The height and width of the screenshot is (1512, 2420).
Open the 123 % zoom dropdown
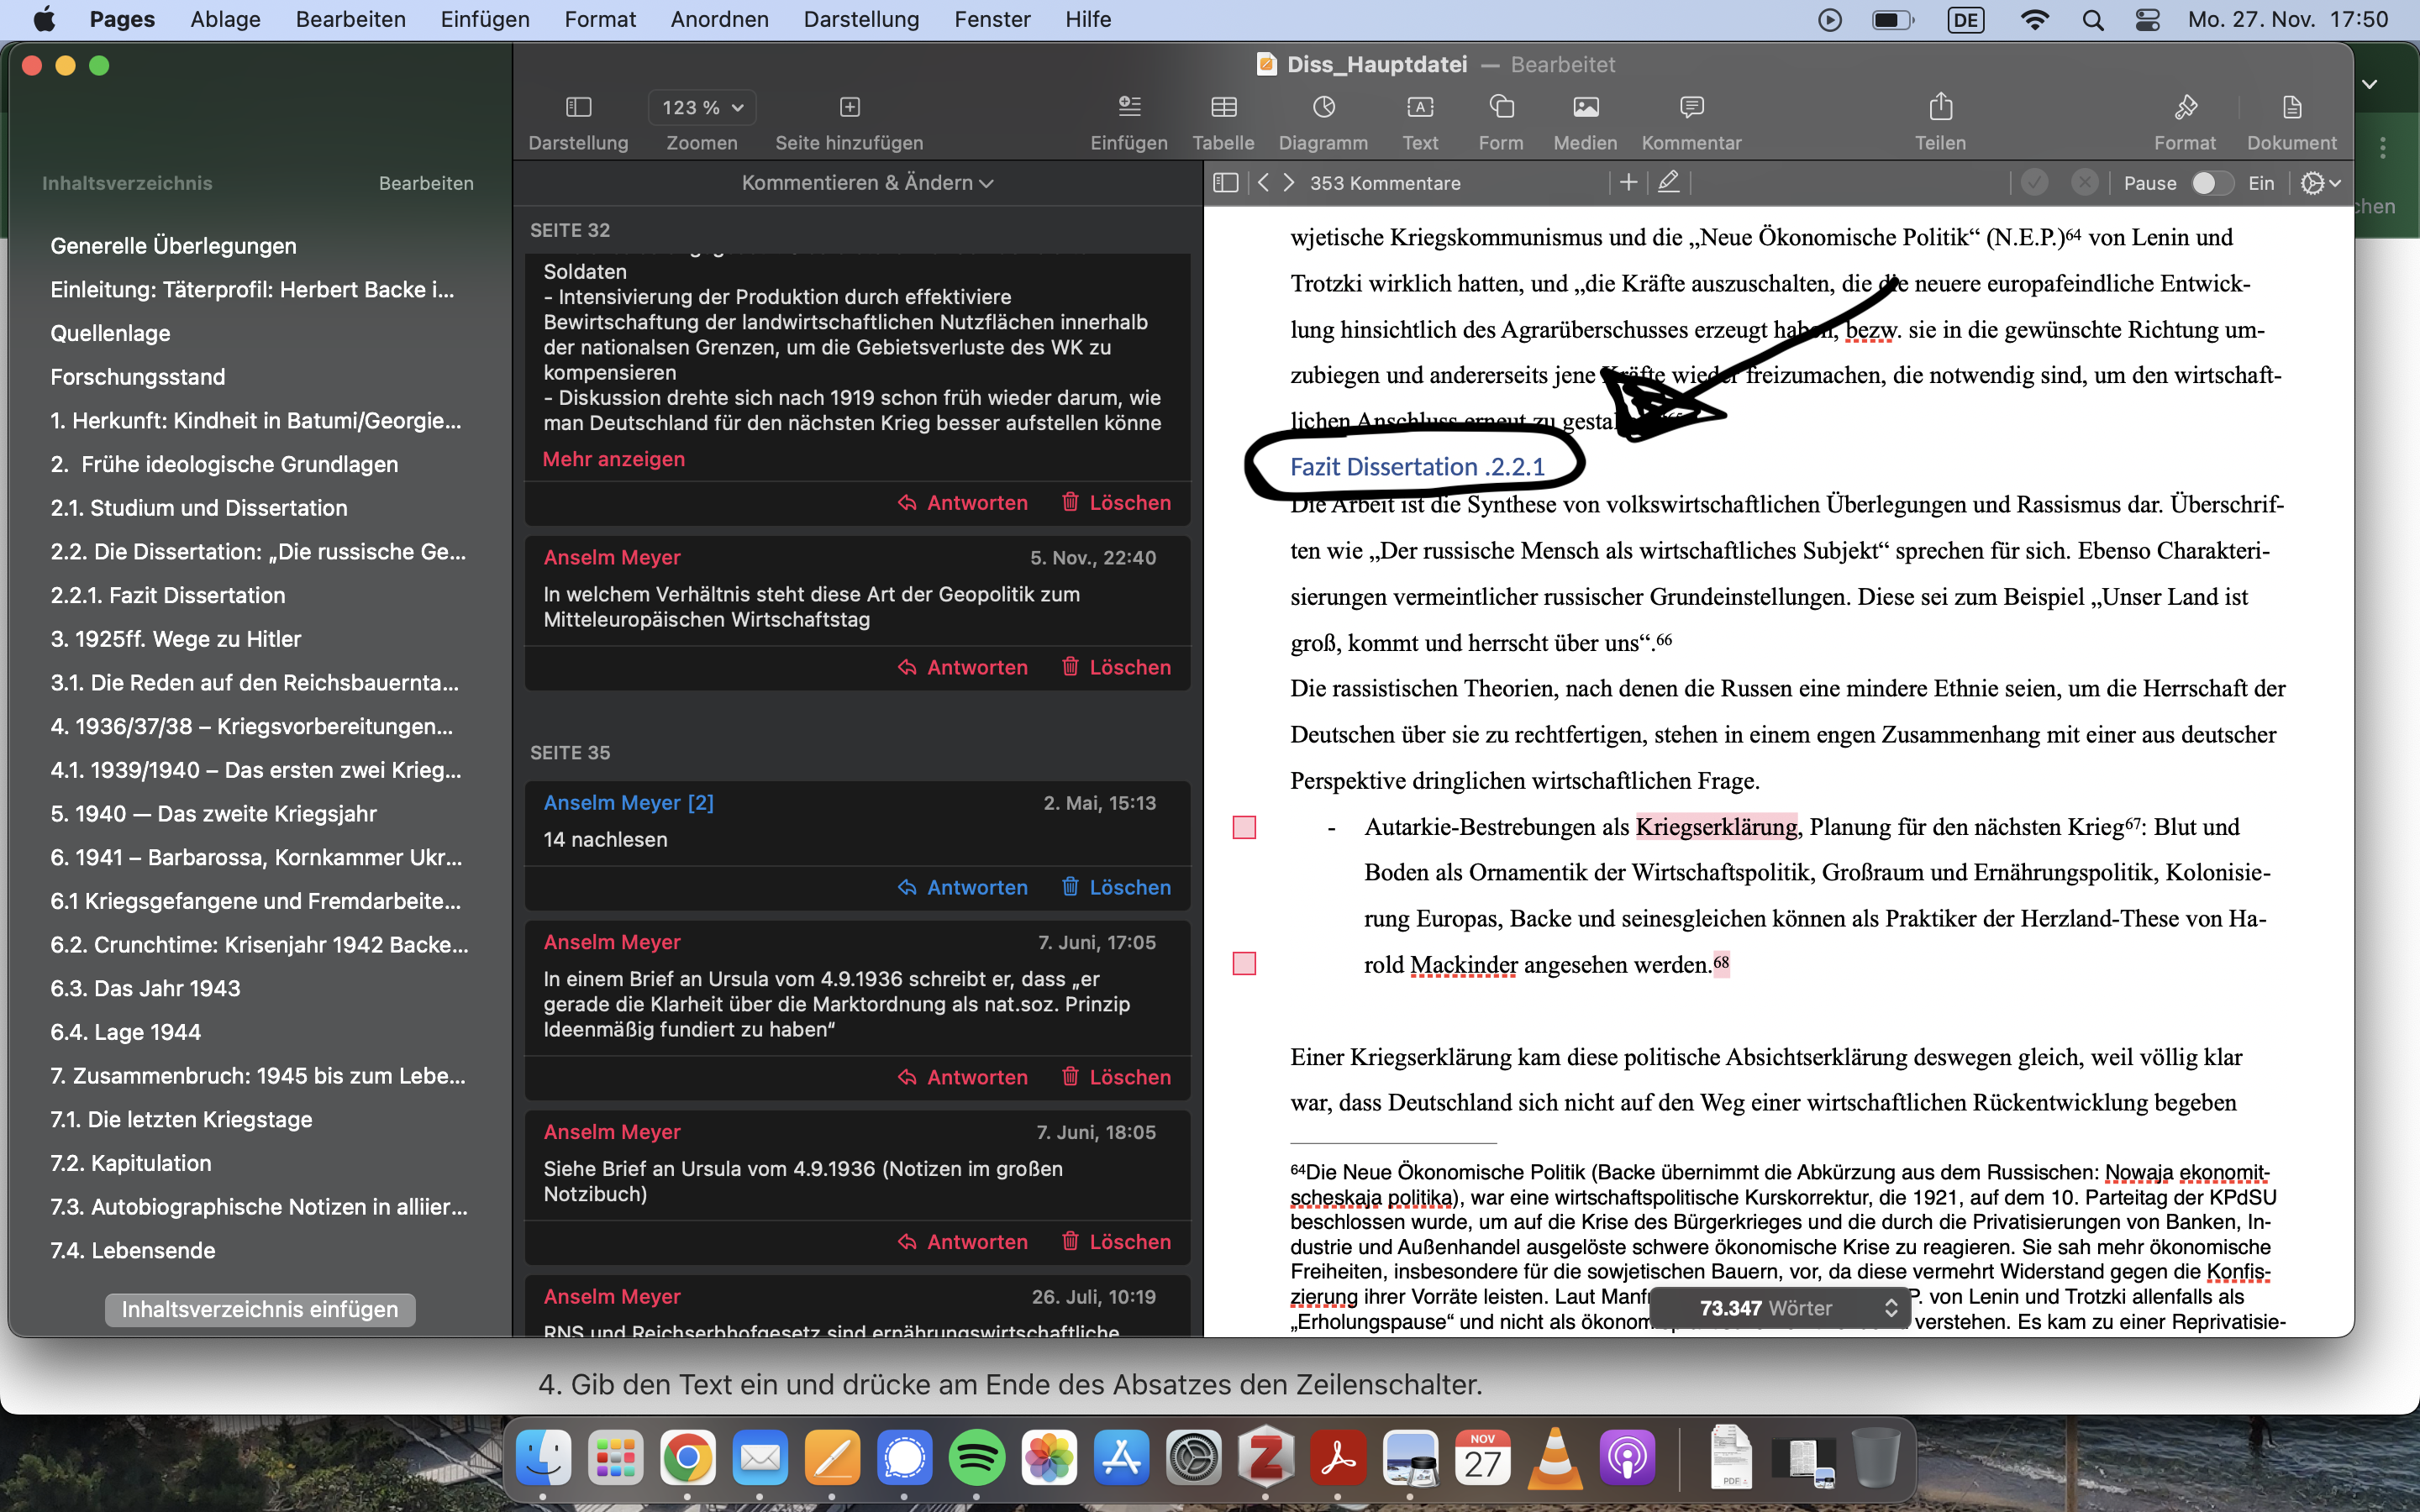coord(702,107)
